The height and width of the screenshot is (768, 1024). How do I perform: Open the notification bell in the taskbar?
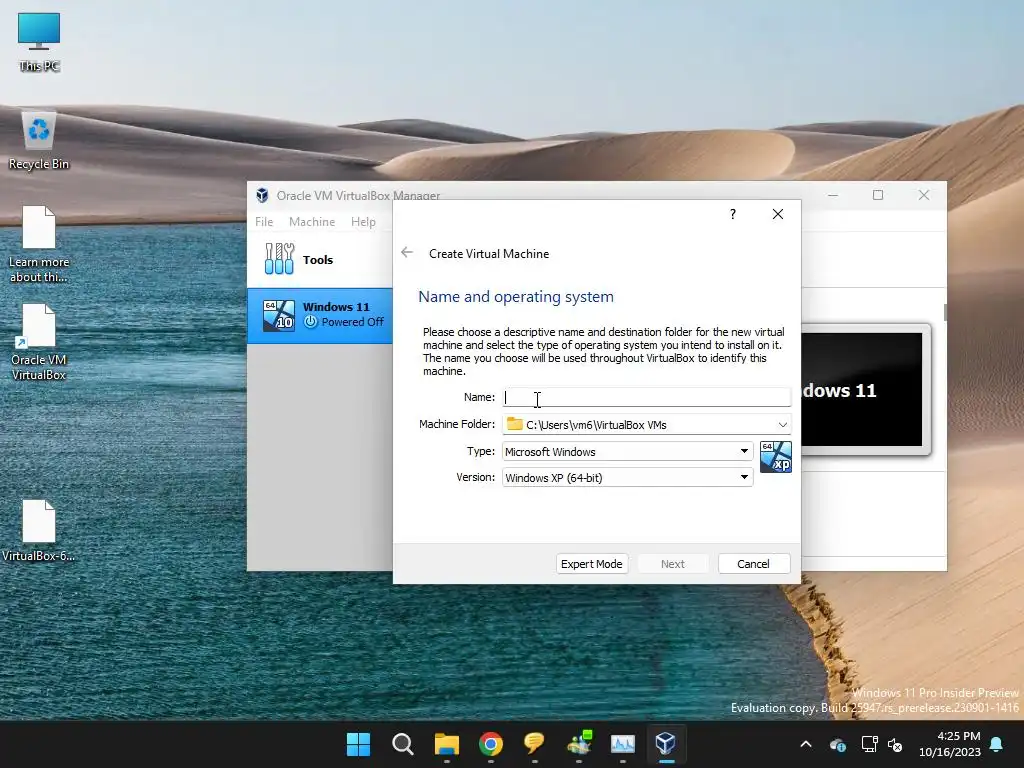pos(997,744)
